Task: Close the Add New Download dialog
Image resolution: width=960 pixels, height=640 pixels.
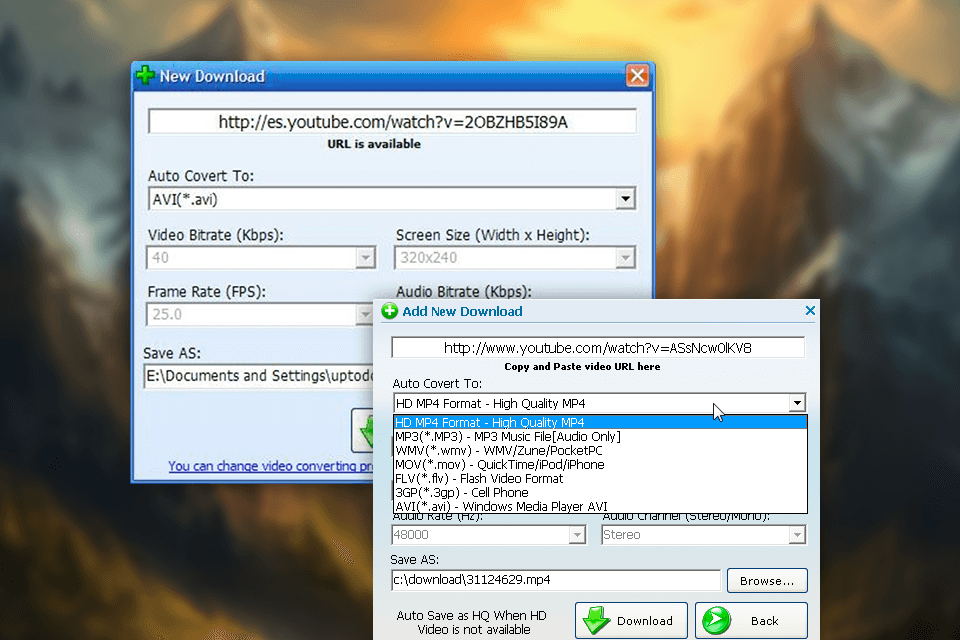Action: (x=810, y=311)
